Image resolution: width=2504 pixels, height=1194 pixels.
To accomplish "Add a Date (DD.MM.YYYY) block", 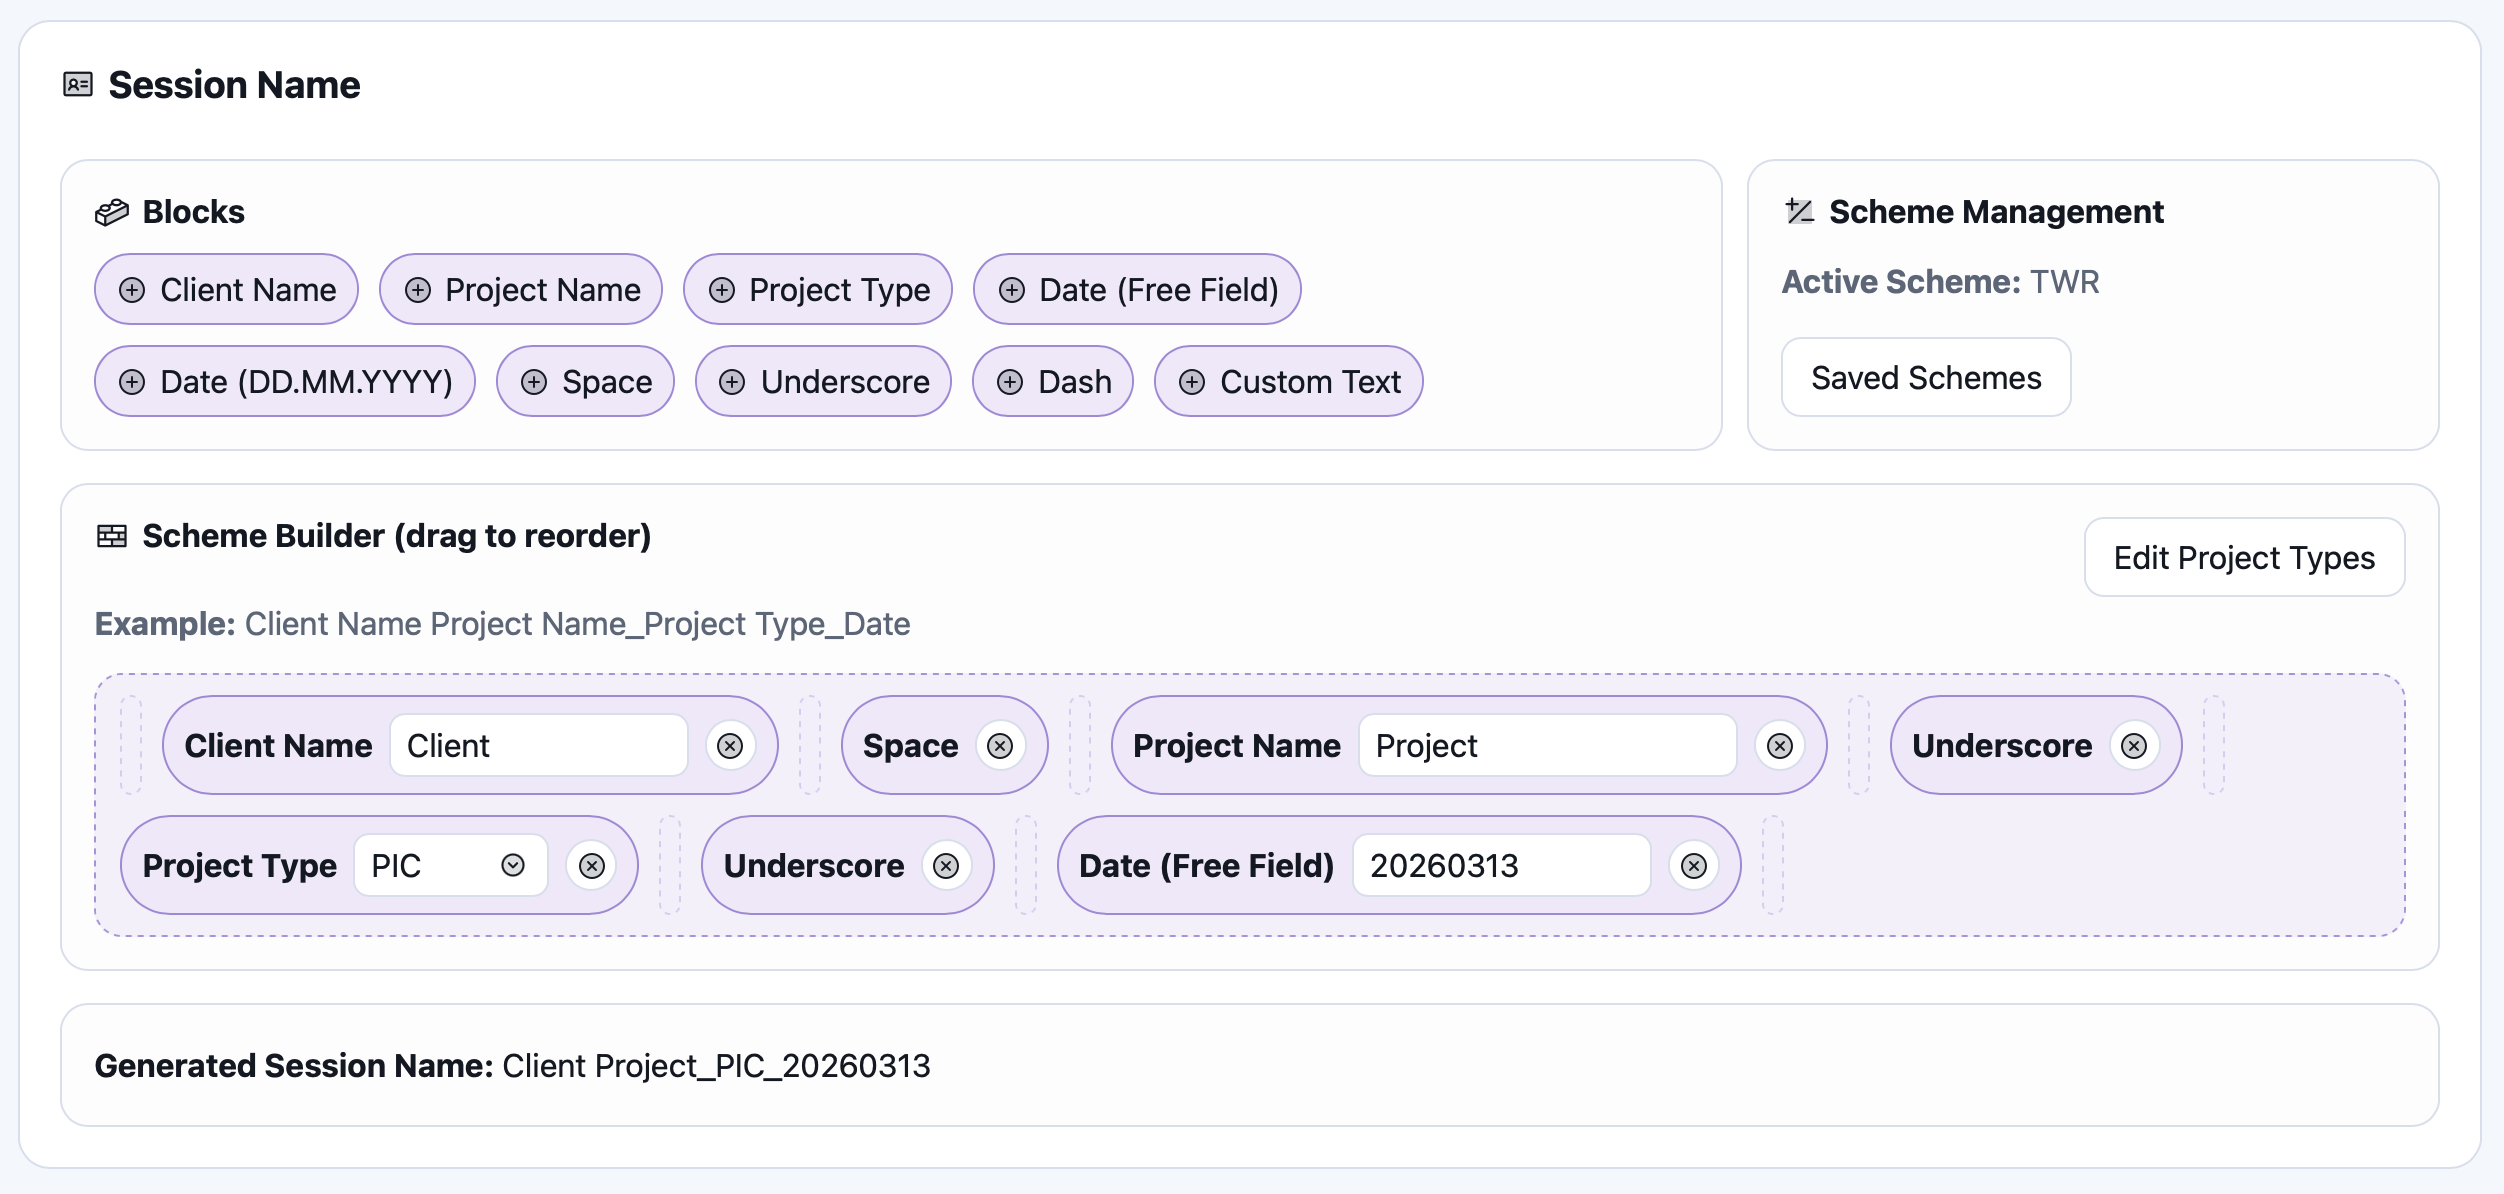I will coord(284,381).
